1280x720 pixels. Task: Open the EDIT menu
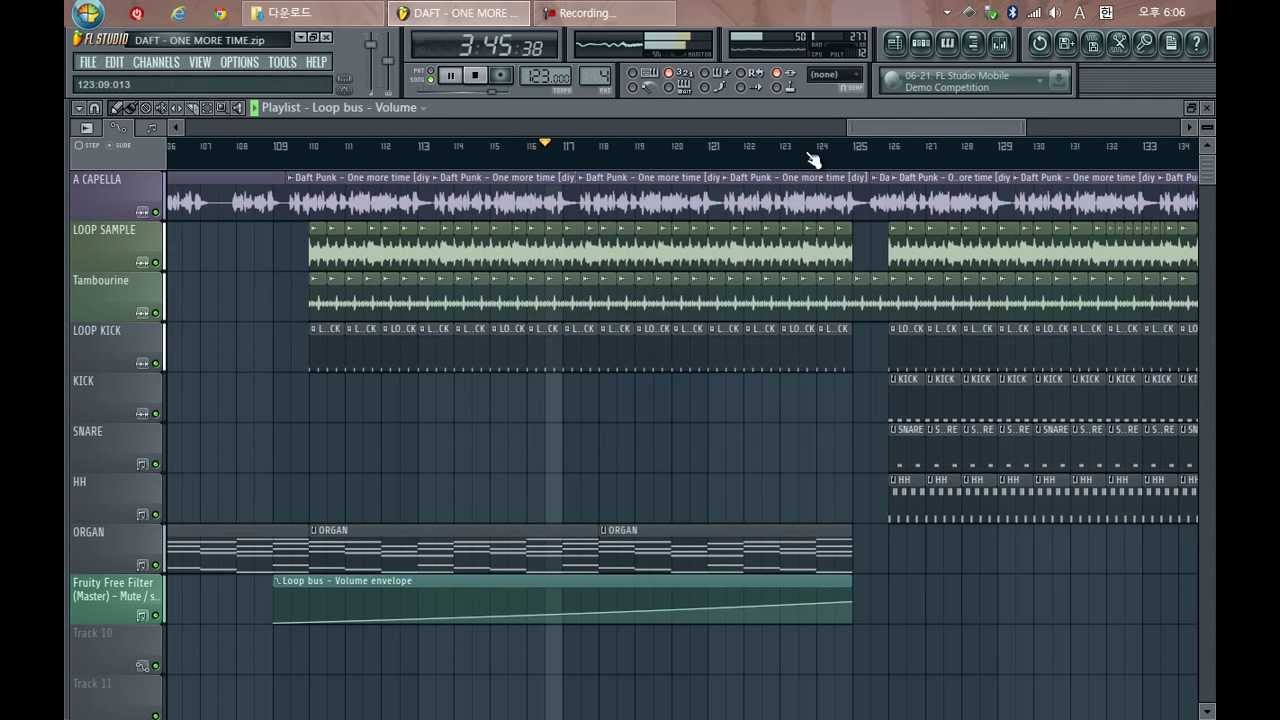pyautogui.click(x=115, y=62)
